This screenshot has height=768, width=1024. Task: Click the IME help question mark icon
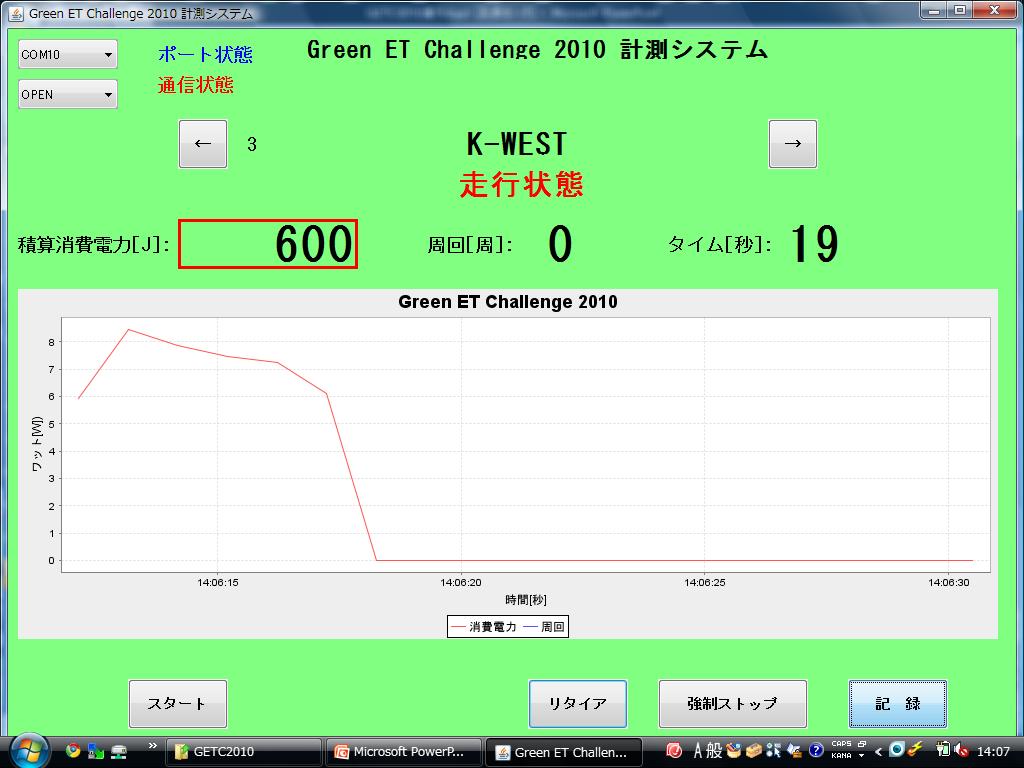816,750
